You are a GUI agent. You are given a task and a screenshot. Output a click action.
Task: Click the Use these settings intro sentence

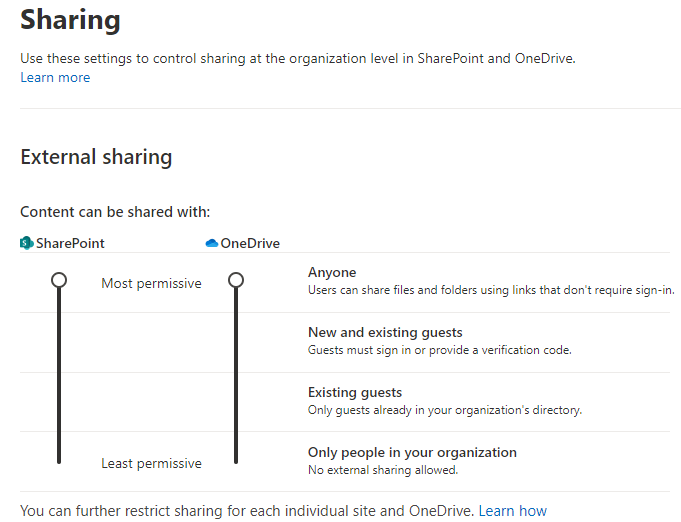298,58
